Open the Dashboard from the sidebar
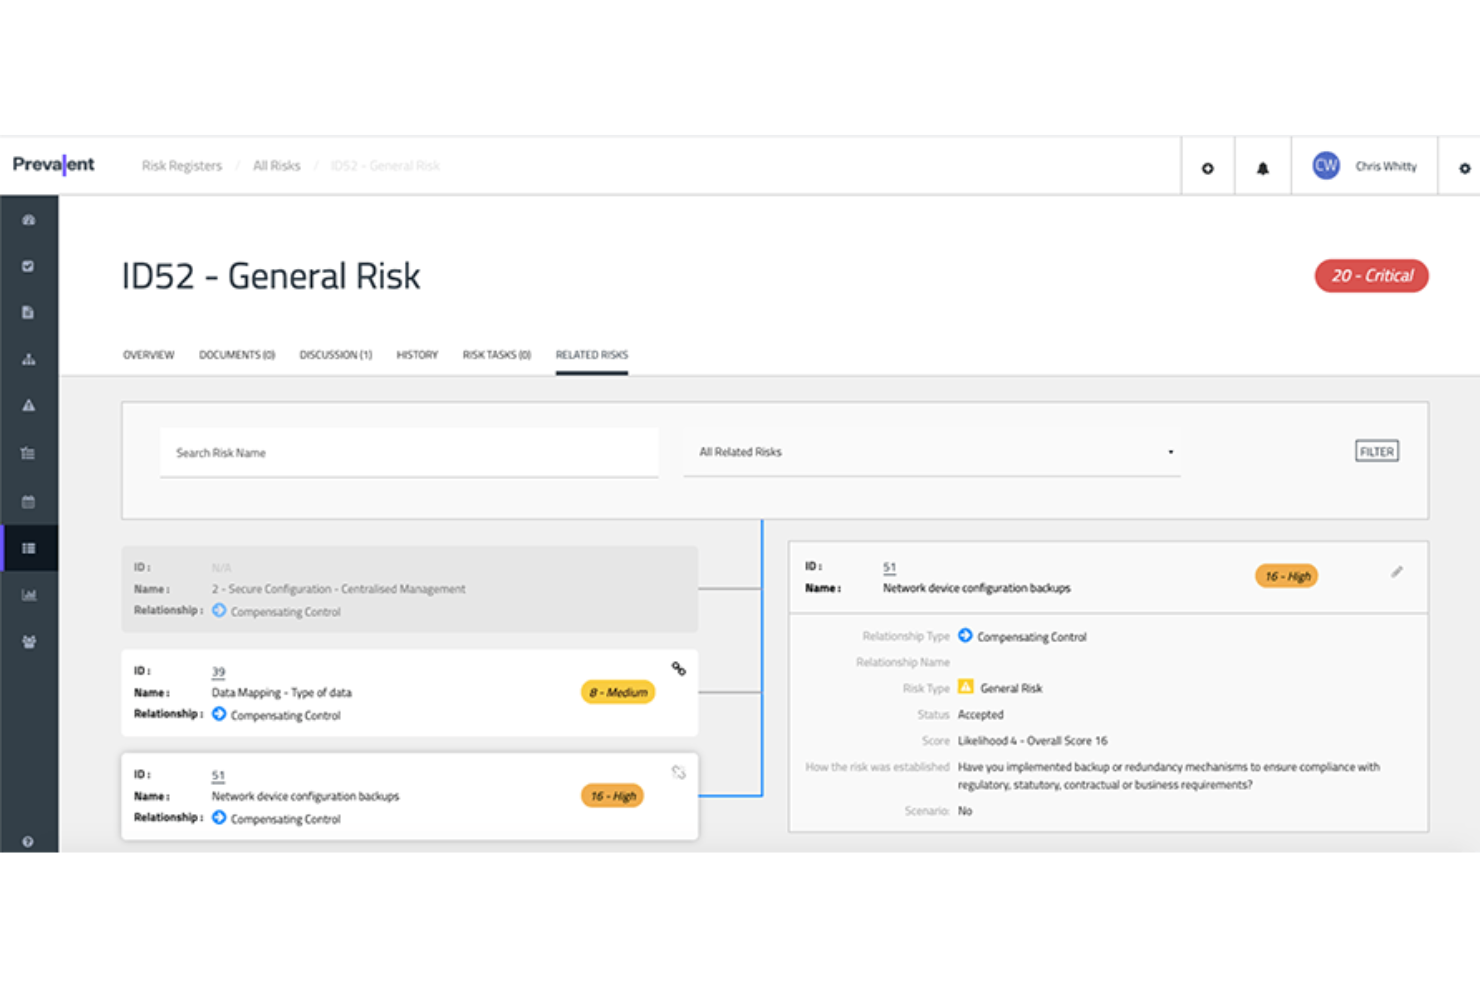This screenshot has height=987, width=1480. click(29, 218)
